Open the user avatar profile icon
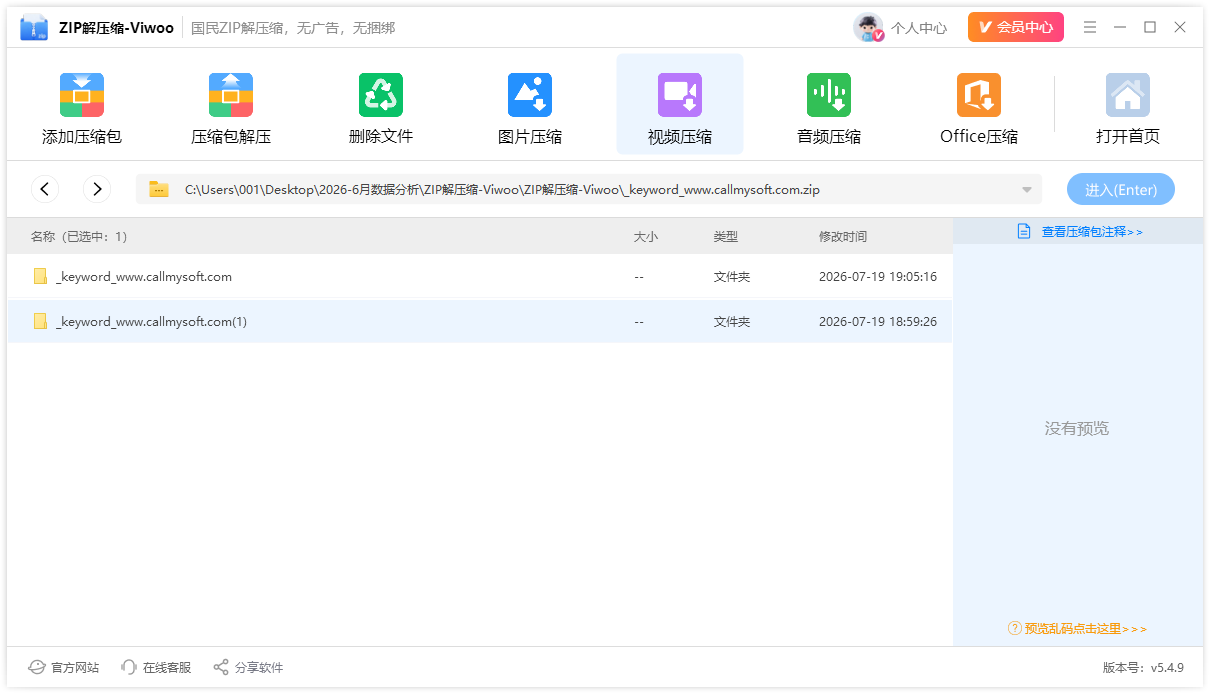The width and height of the screenshot is (1210, 694). point(868,27)
